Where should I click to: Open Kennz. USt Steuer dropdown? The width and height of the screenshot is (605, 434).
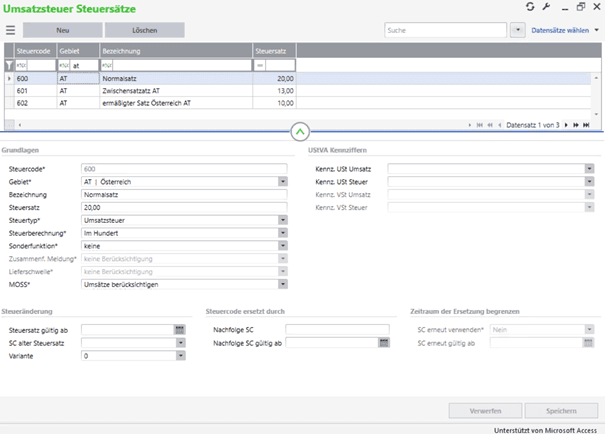pos(589,182)
